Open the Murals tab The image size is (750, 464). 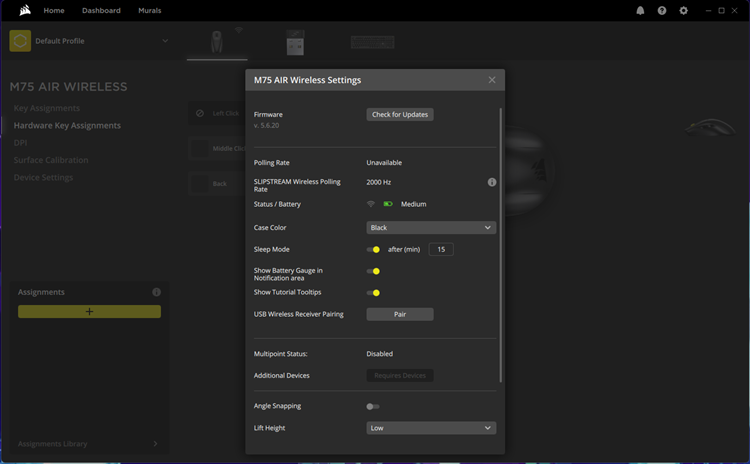[x=150, y=11]
